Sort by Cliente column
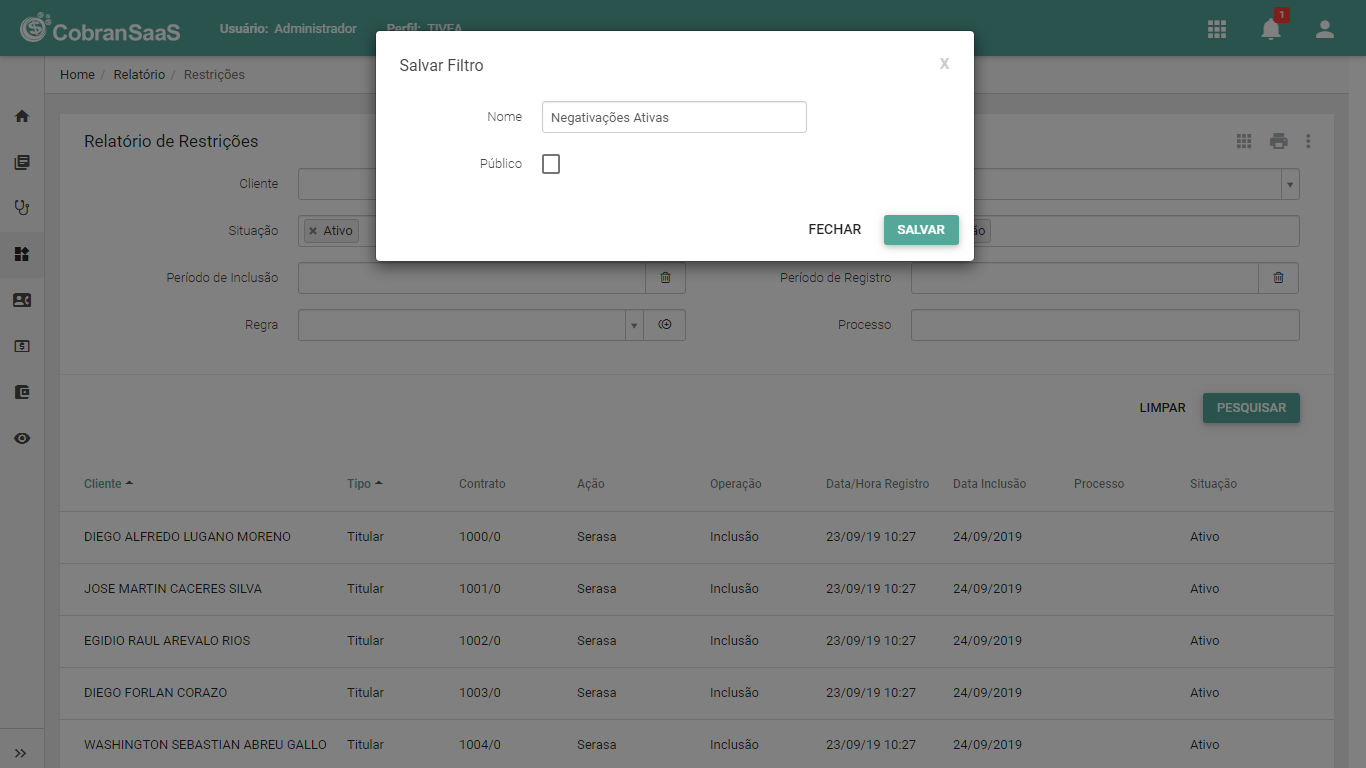The image size is (1366, 768). tap(108, 484)
